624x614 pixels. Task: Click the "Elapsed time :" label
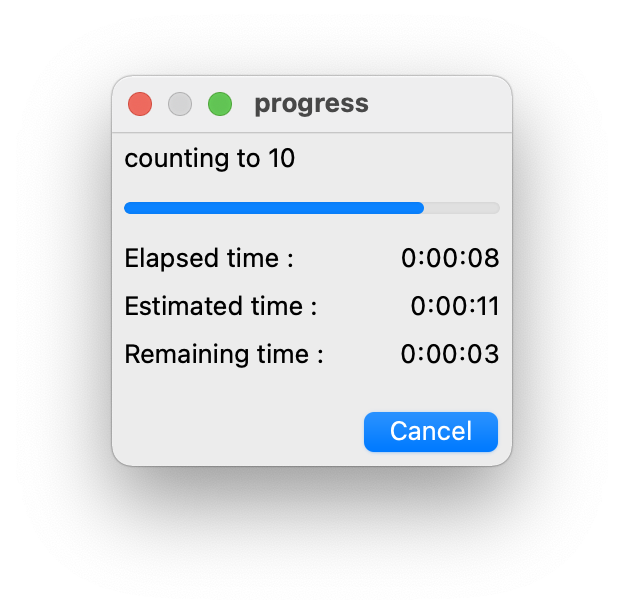pyautogui.click(x=209, y=258)
